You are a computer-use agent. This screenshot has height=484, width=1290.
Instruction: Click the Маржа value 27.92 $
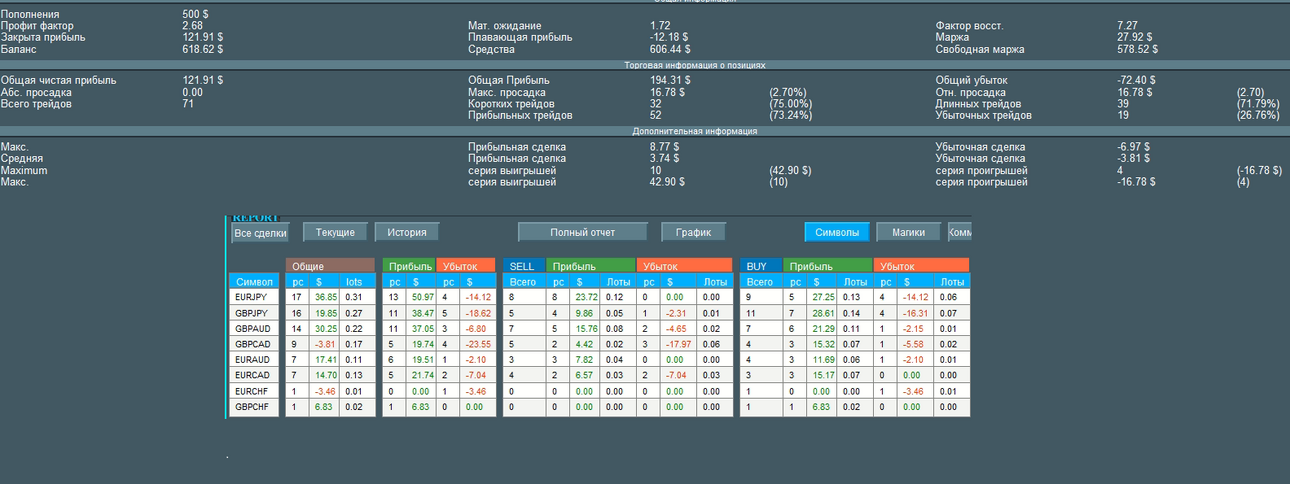point(1134,37)
